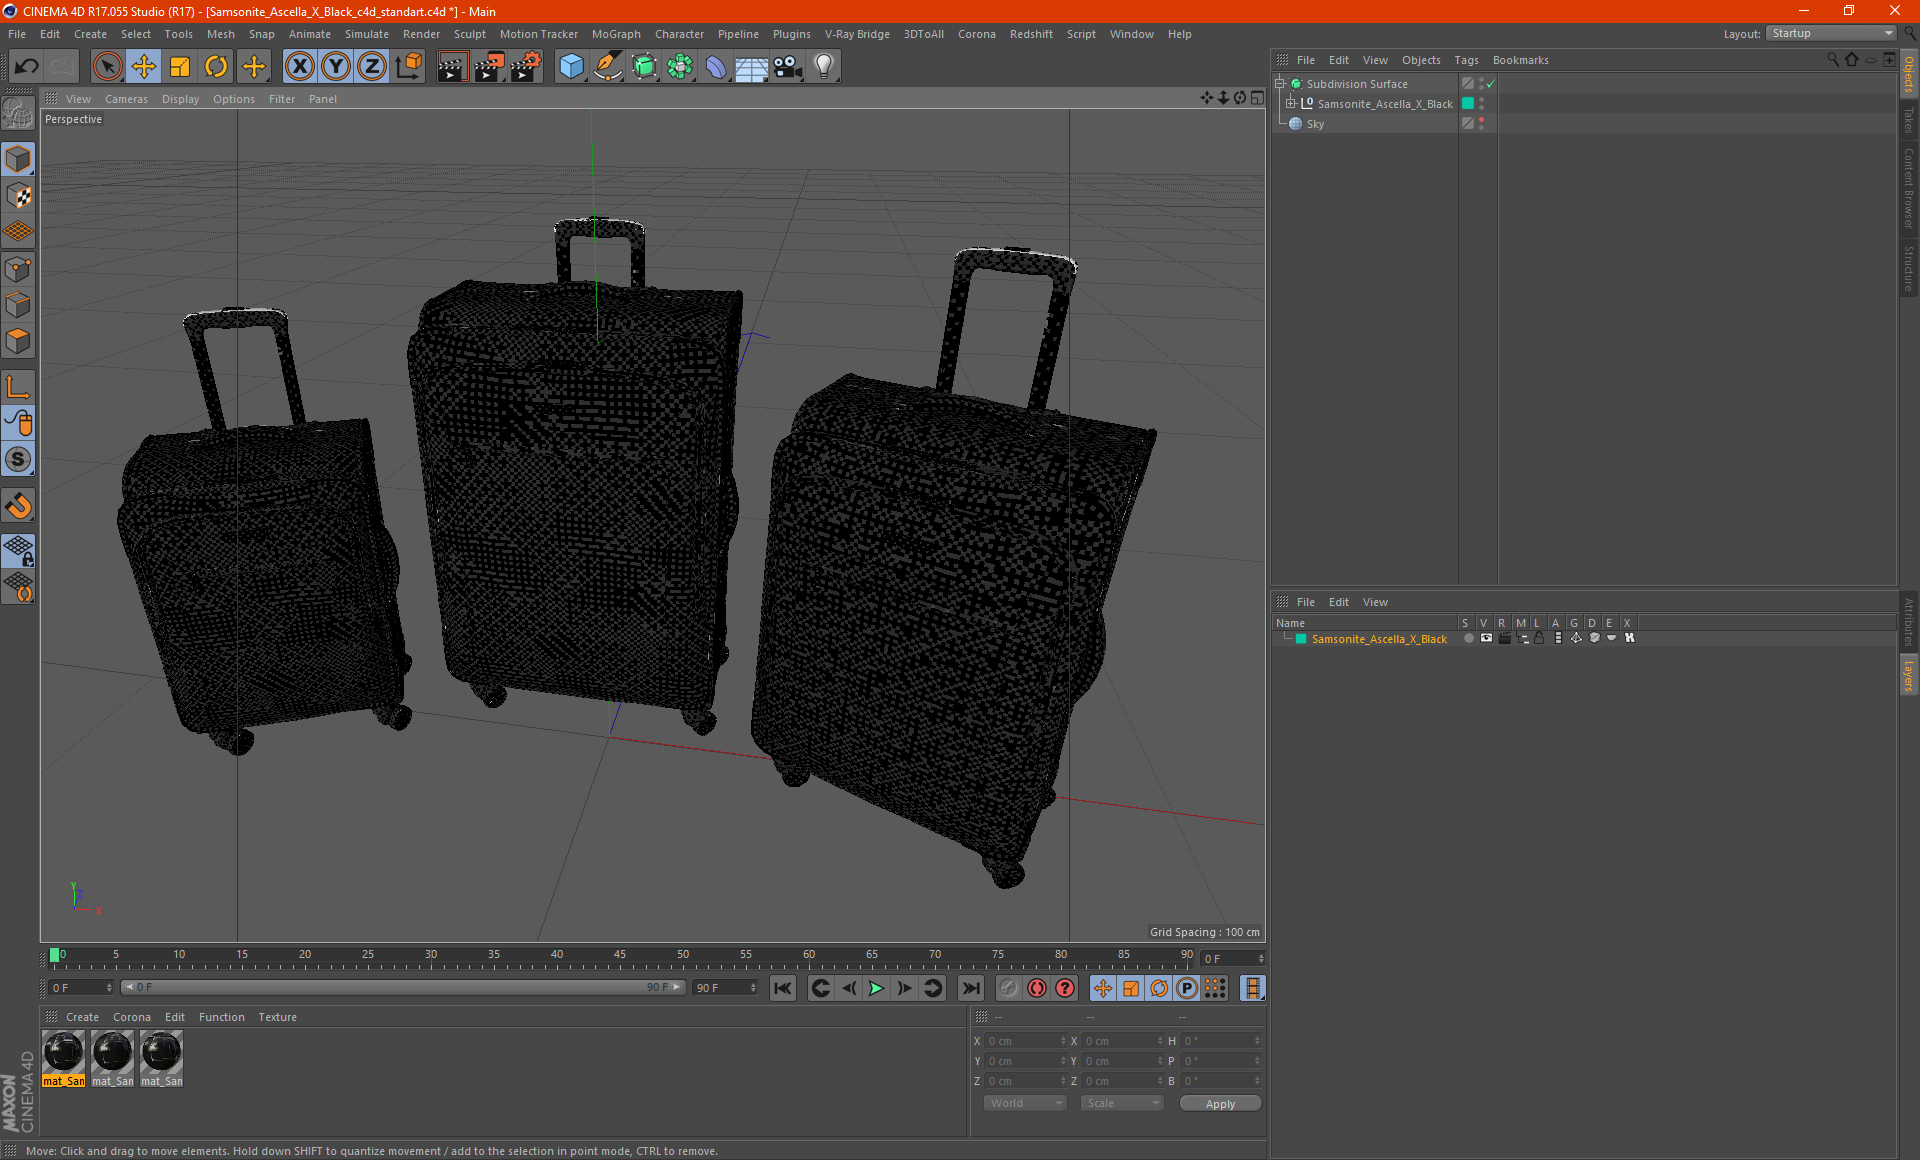Open the deformer Bend icon

tap(716, 67)
